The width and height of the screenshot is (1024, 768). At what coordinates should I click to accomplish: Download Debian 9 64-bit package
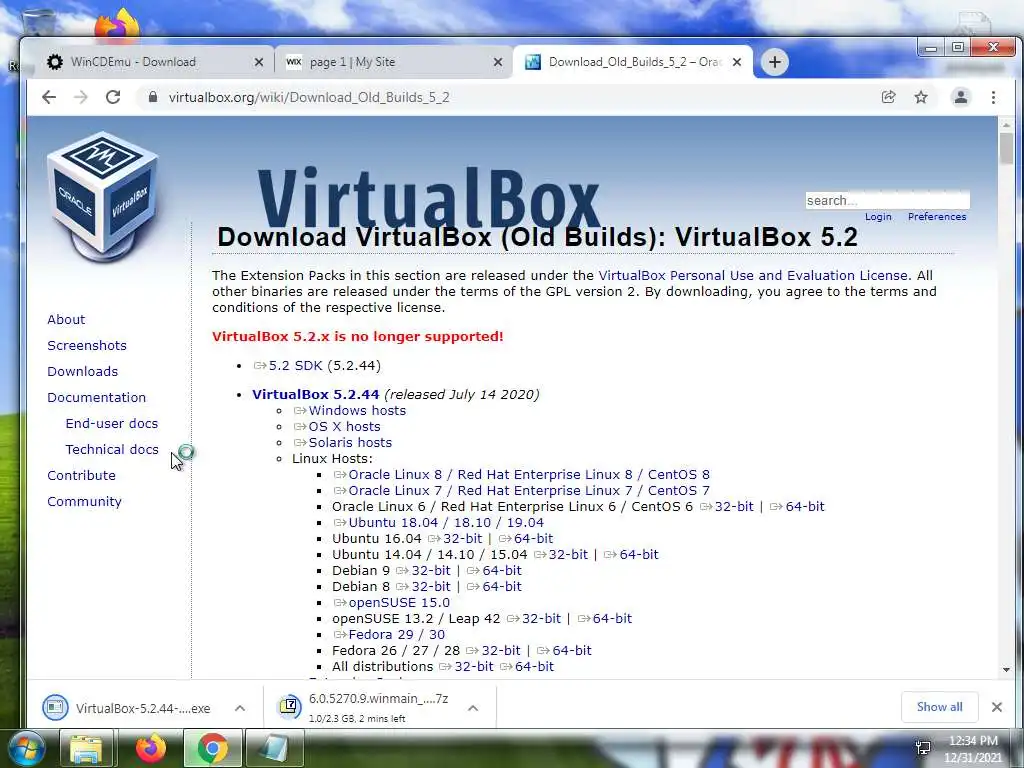(x=502, y=571)
